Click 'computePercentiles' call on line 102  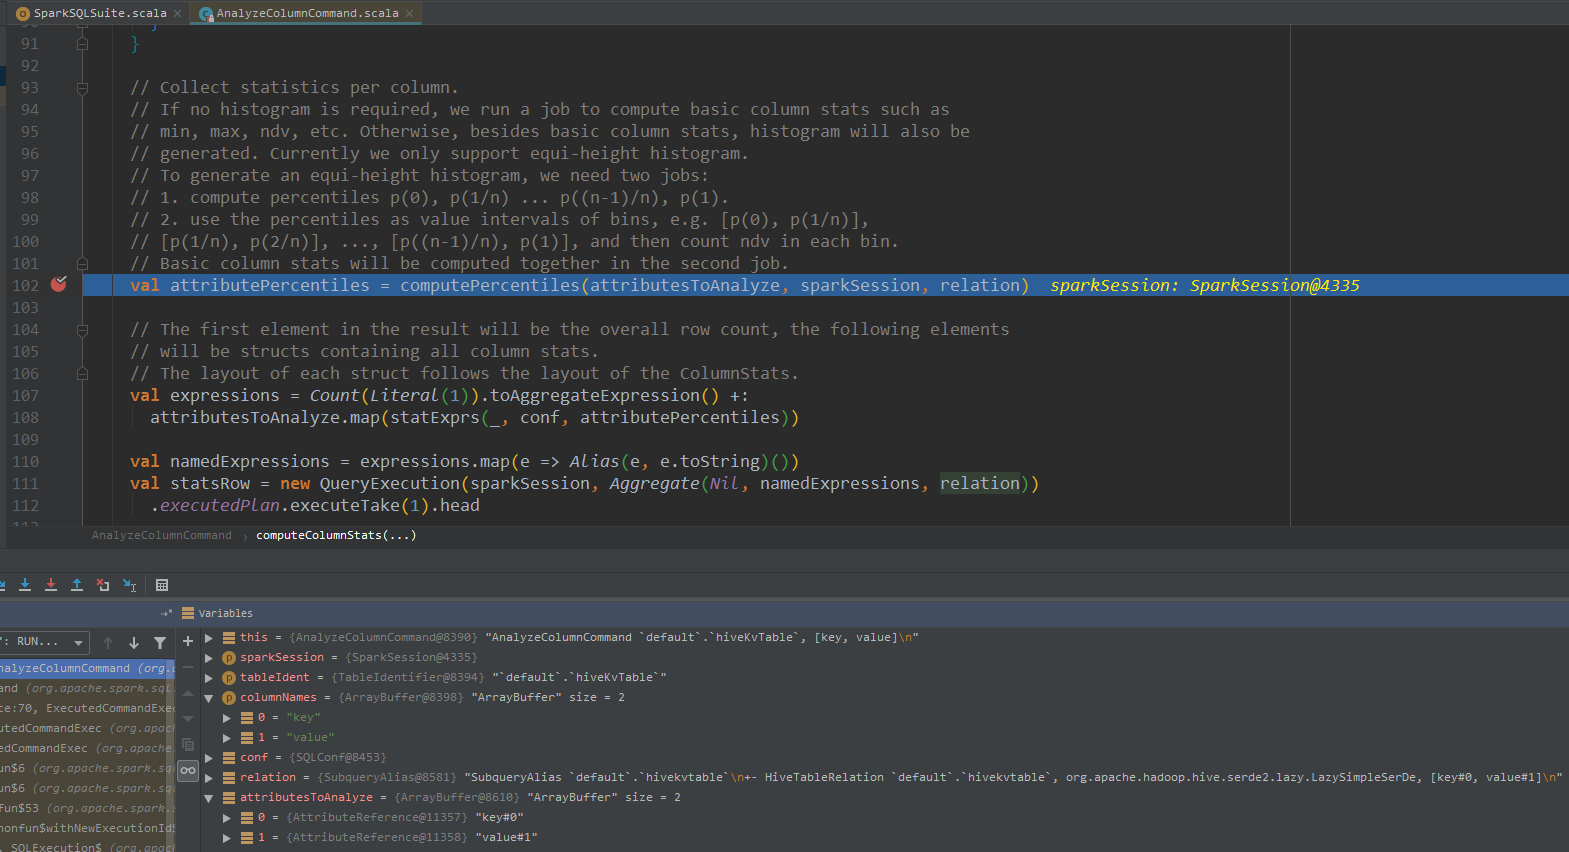[490, 286]
